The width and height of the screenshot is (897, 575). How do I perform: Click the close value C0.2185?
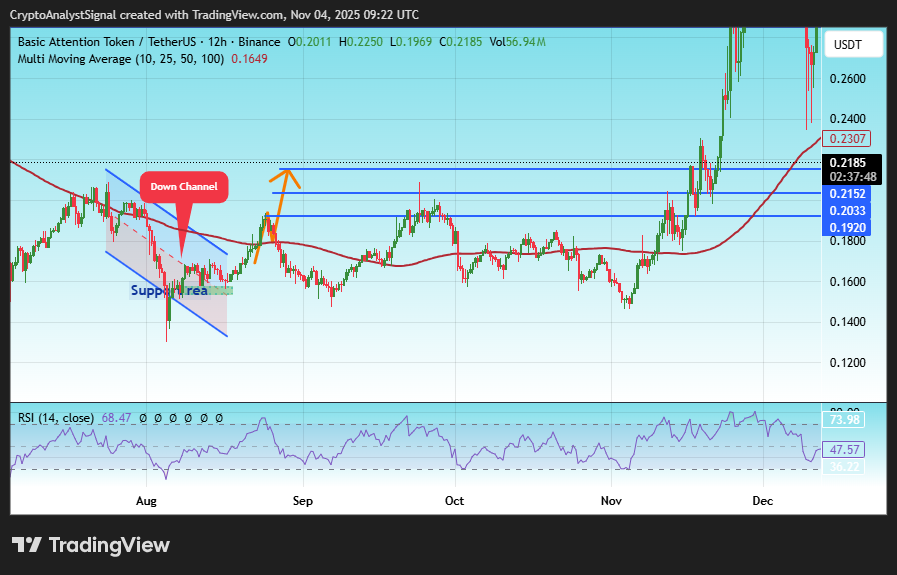(461, 42)
